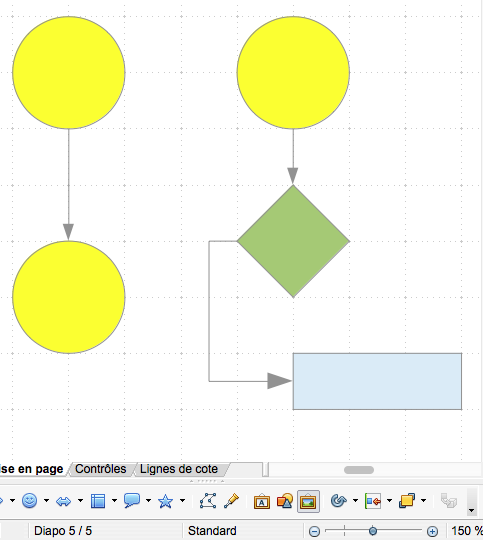This screenshot has height=540, width=483.
Task: Open the Fontwork text gallery
Action: pos(262,501)
